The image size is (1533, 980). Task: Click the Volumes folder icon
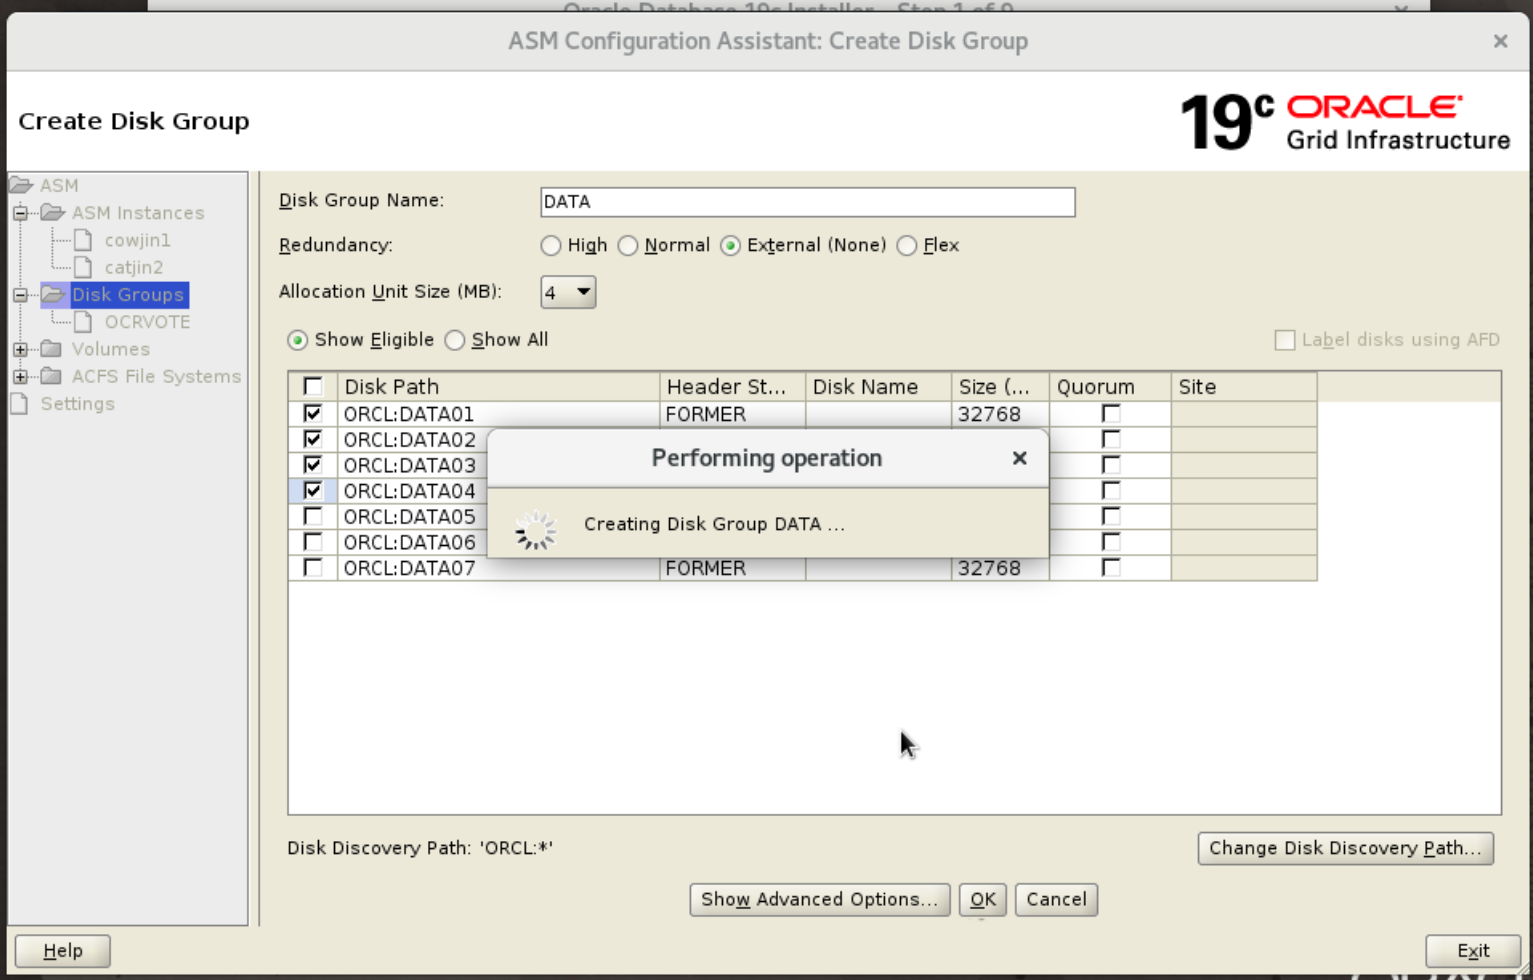coord(51,349)
